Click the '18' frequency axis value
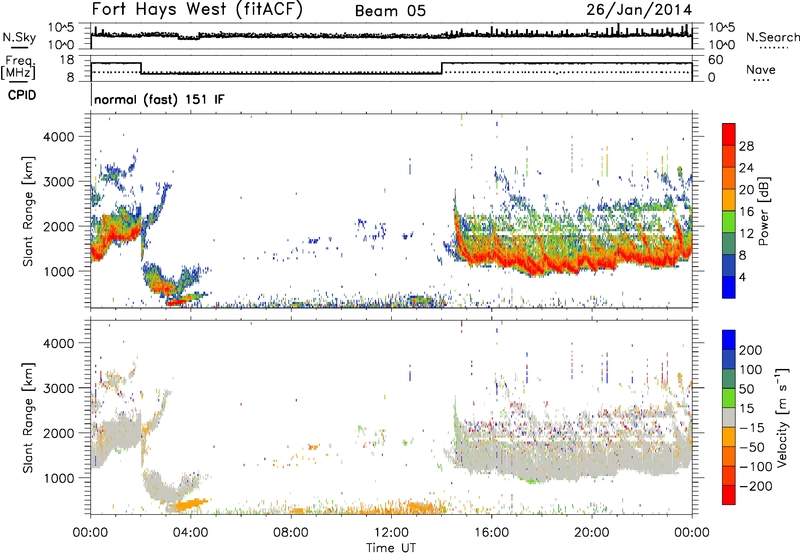This screenshot has width=800, height=554. [x=67, y=60]
